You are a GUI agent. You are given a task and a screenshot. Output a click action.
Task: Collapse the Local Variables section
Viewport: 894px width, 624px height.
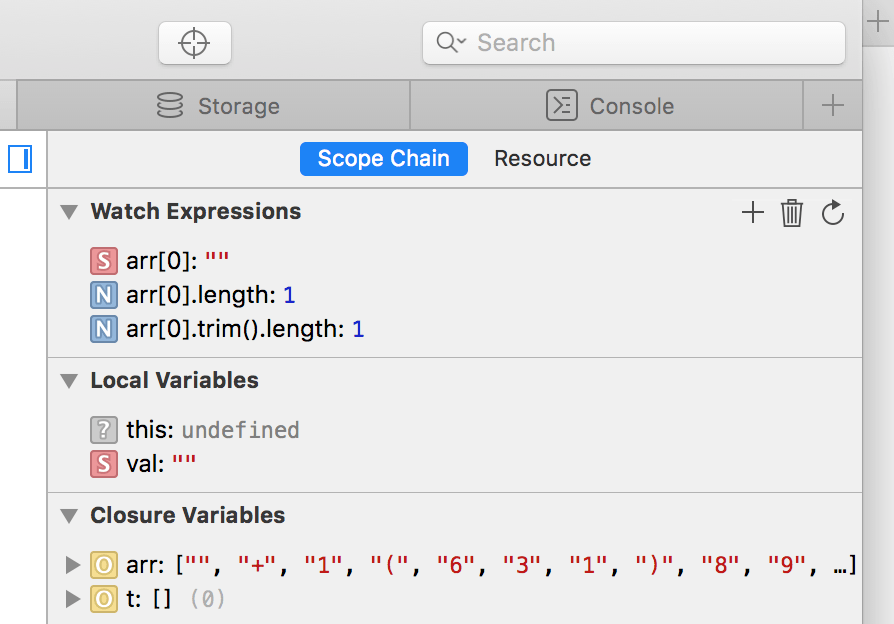[x=69, y=381]
